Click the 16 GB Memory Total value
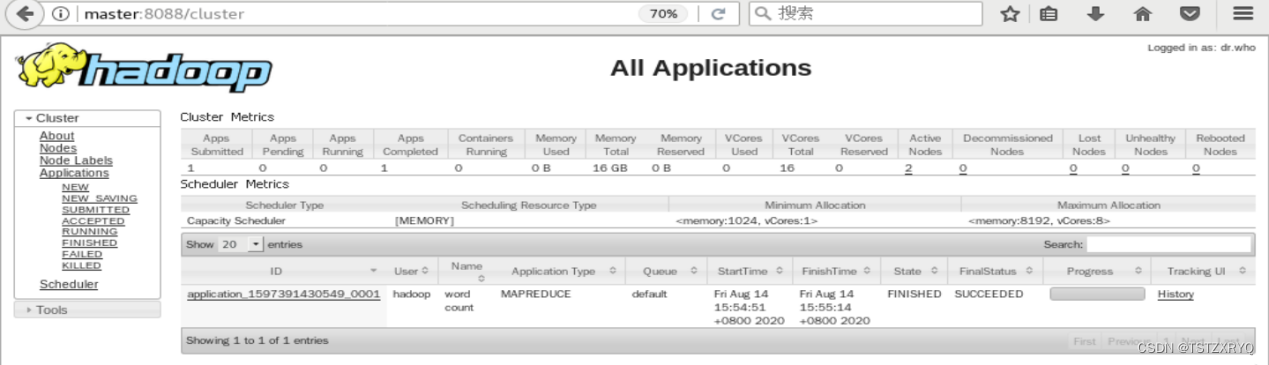The image size is (1269, 365). click(610, 168)
